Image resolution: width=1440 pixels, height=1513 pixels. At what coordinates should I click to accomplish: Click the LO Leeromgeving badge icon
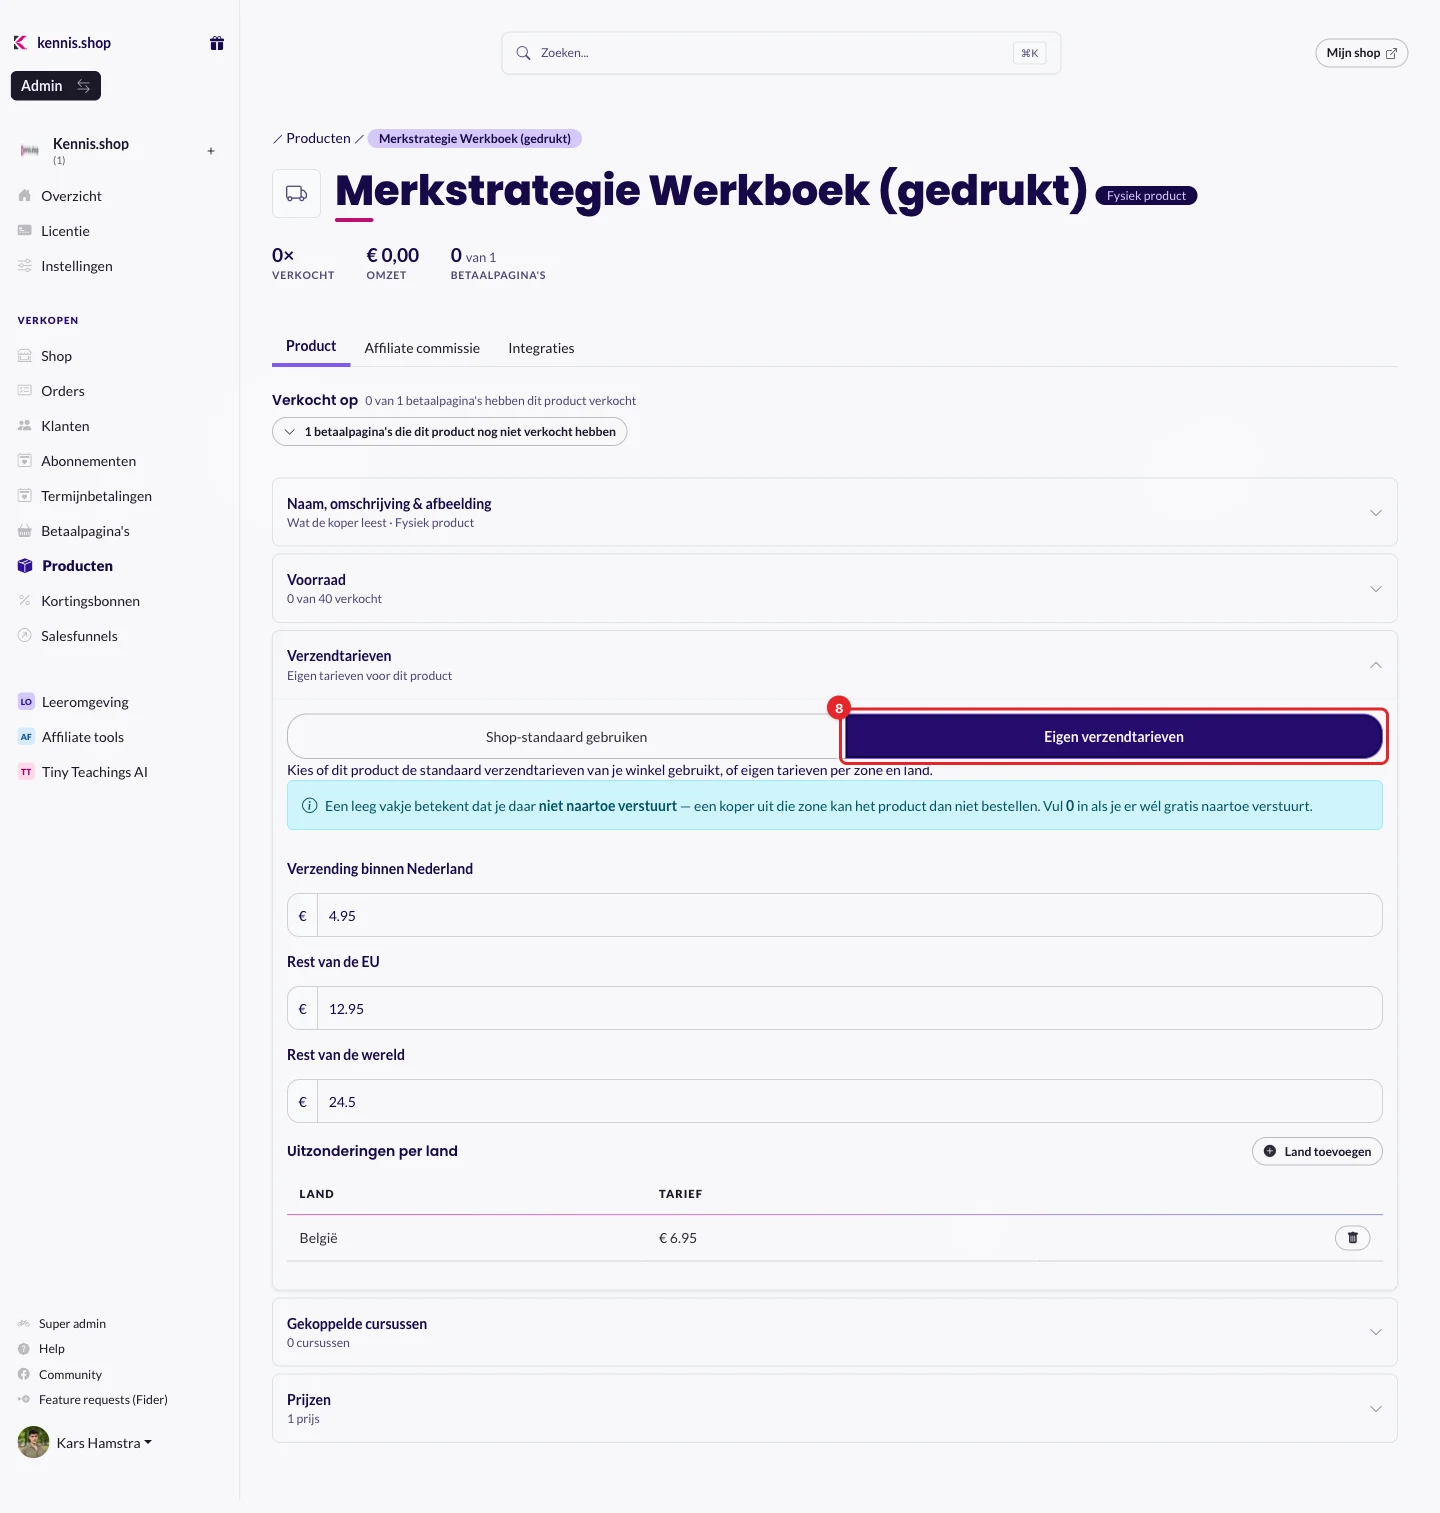click(26, 702)
